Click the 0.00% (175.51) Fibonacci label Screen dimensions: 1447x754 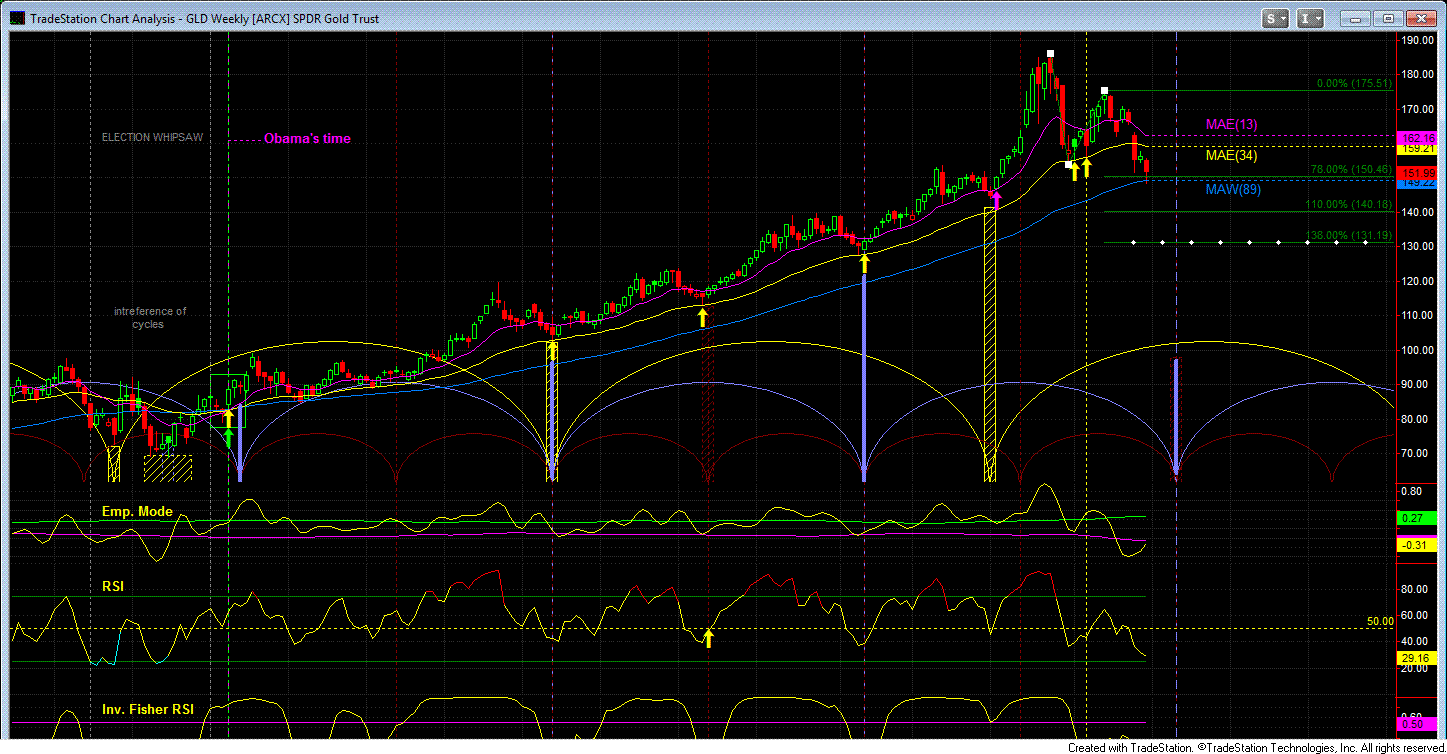pos(1355,84)
